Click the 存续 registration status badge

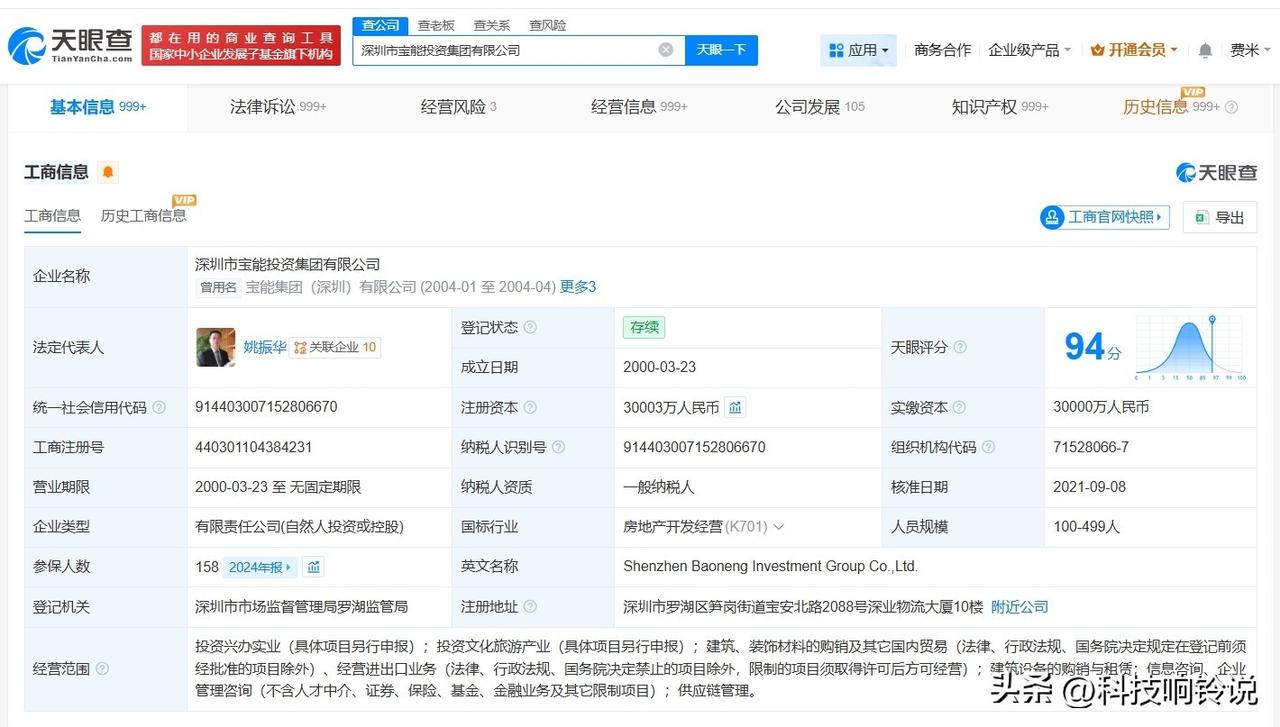point(644,328)
